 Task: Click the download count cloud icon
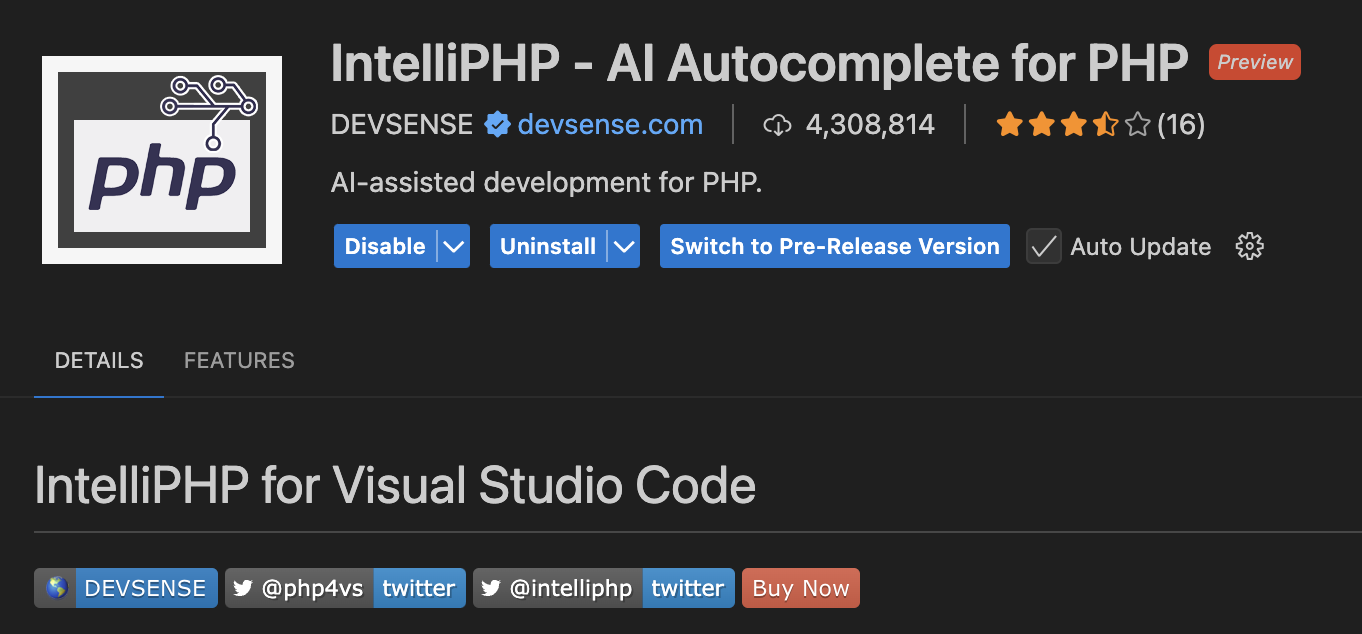coord(777,125)
